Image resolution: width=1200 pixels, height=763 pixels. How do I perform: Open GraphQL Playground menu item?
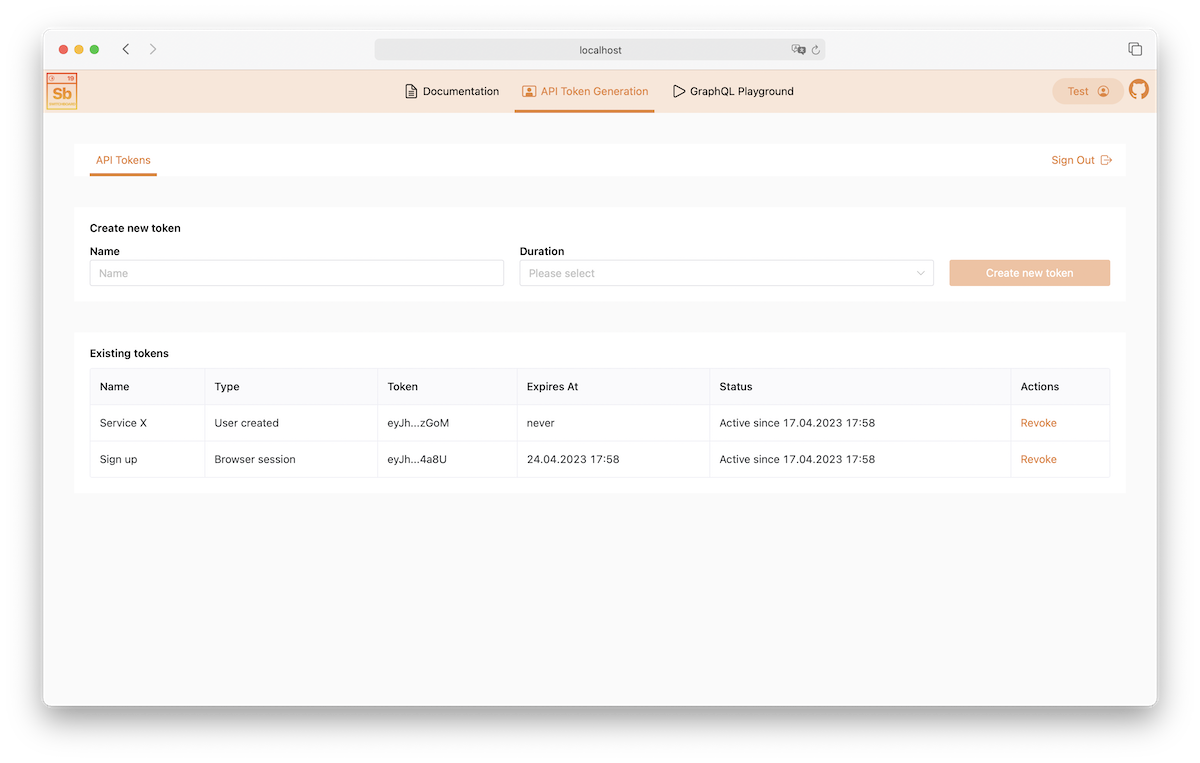pyautogui.click(x=733, y=91)
